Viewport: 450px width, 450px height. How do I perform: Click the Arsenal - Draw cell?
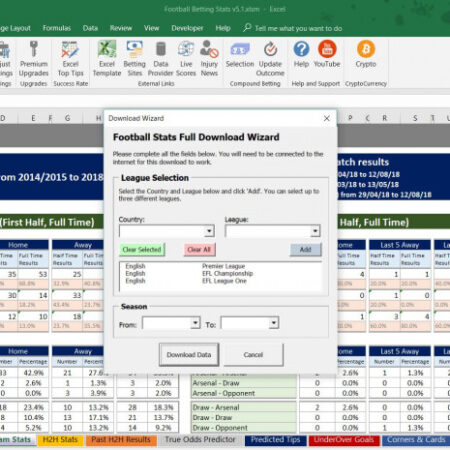(x=243, y=383)
